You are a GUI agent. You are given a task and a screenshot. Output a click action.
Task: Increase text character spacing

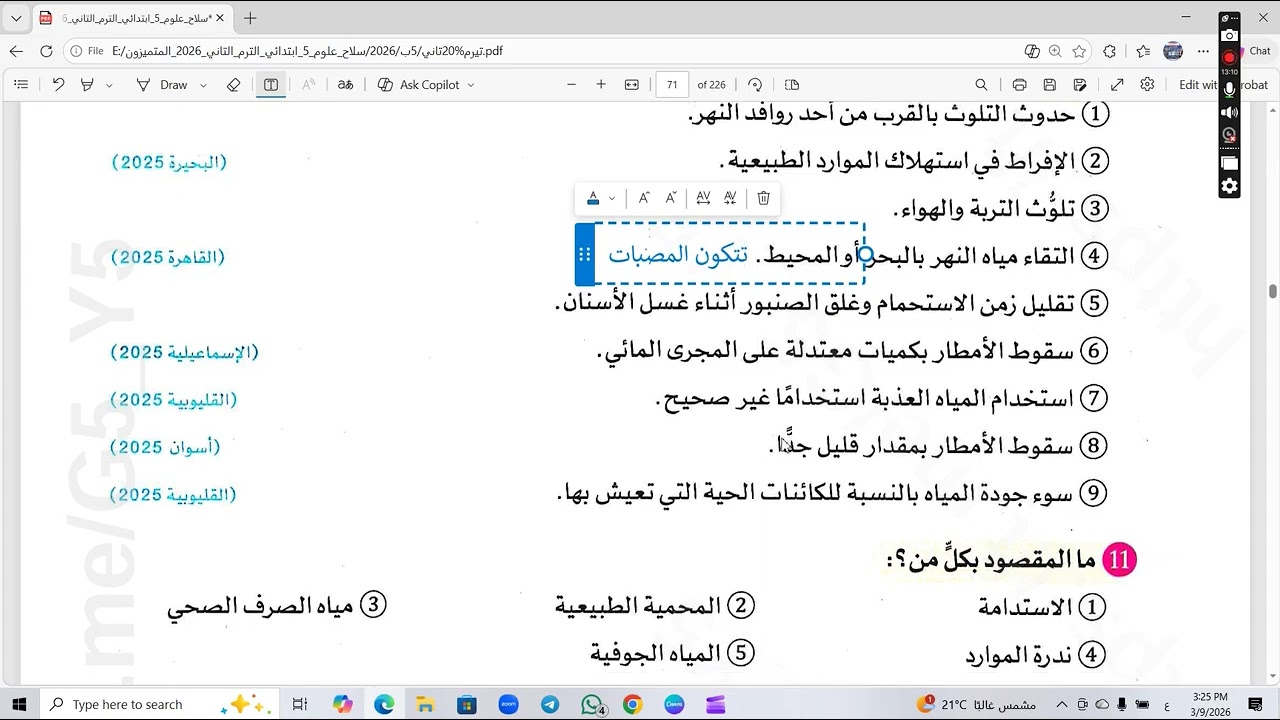click(703, 198)
